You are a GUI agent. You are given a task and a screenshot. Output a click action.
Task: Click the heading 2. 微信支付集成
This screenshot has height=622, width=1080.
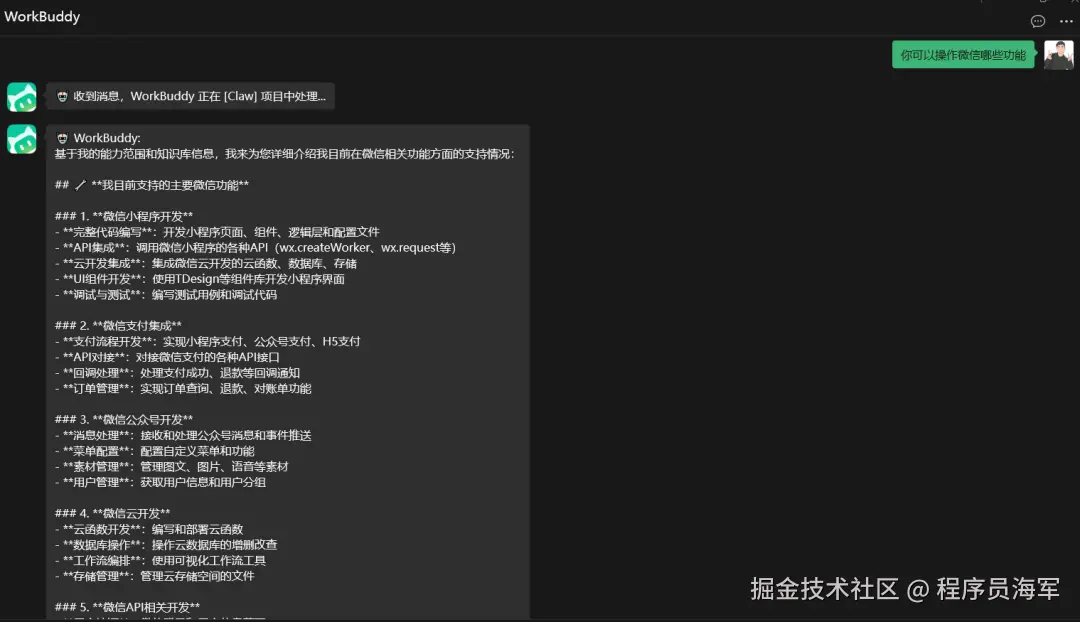[118, 326]
